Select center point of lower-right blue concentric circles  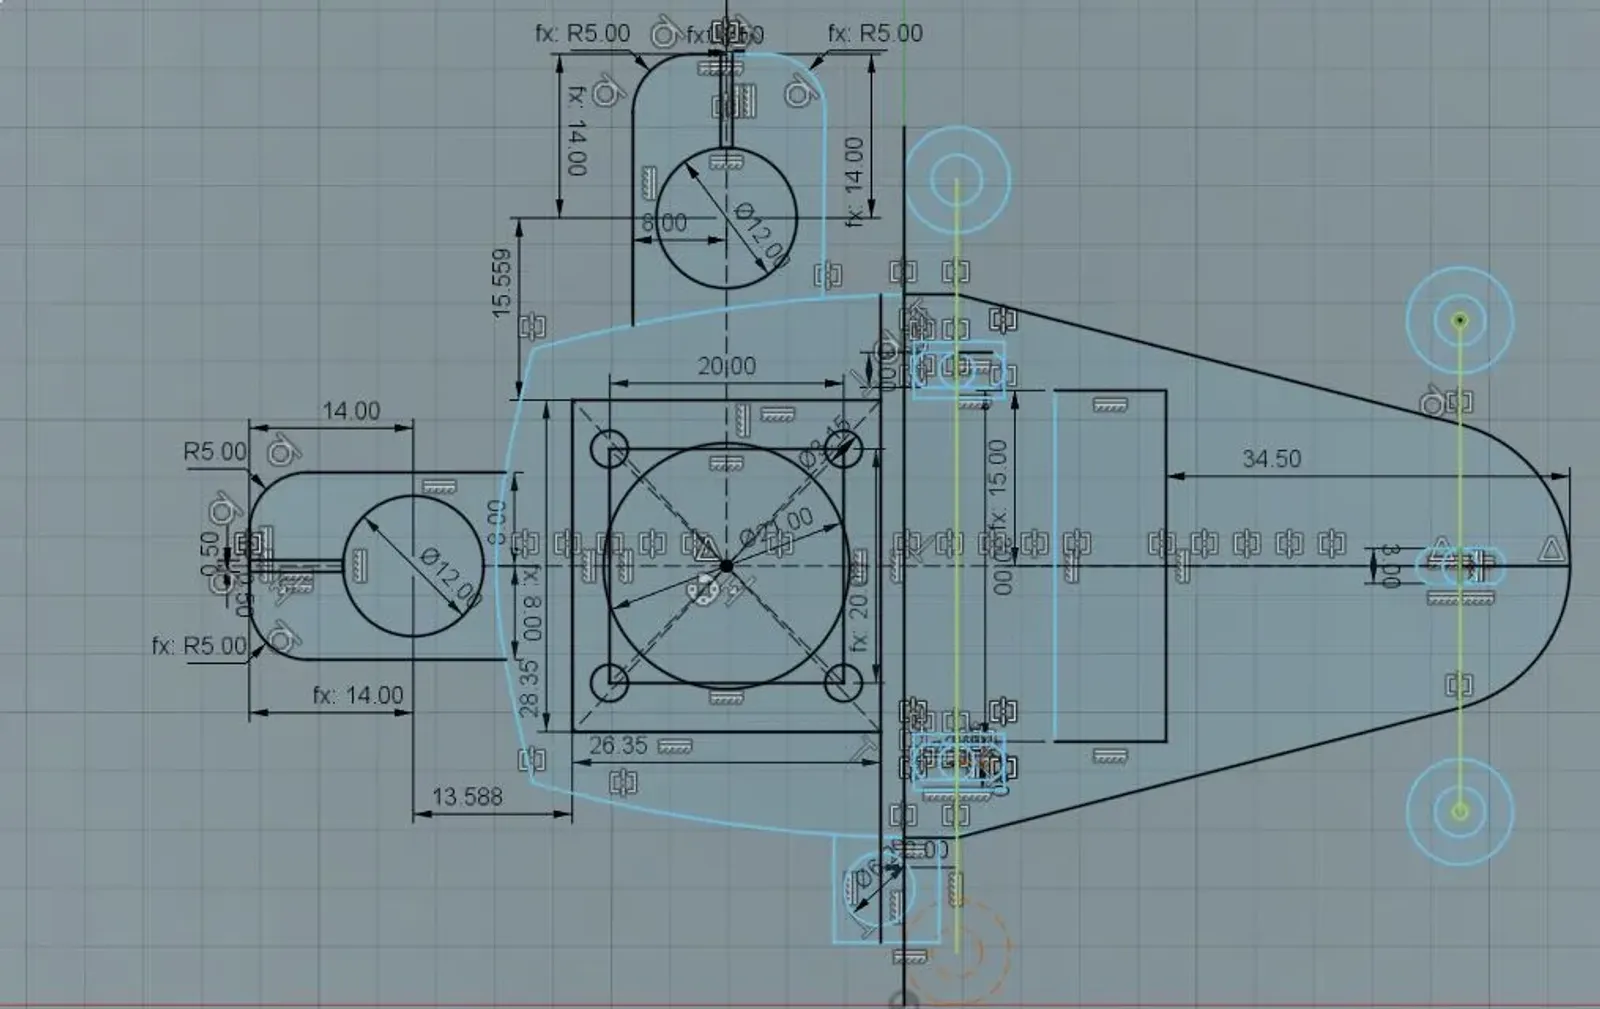tap(1460, 810)
